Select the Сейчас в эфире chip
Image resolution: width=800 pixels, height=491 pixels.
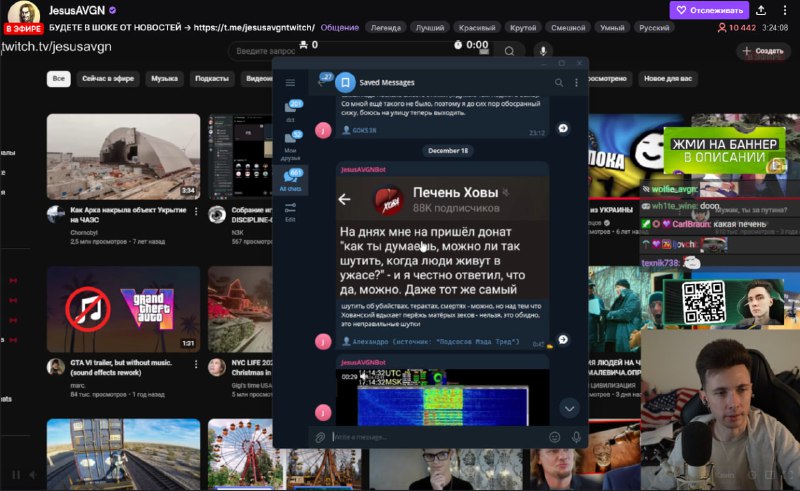(108, 79)
